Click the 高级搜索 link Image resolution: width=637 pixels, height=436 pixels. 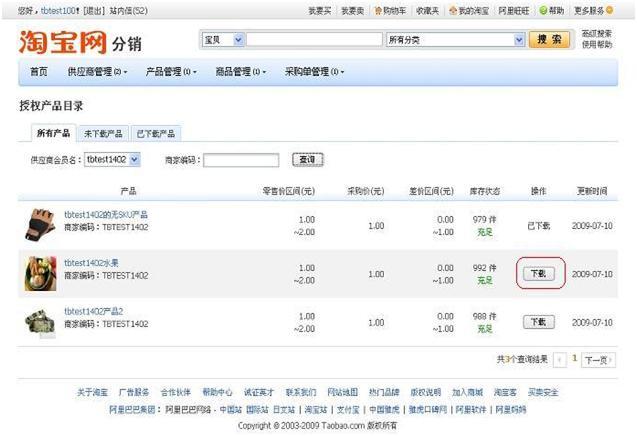pyautogui.click(x=596, y=34)
